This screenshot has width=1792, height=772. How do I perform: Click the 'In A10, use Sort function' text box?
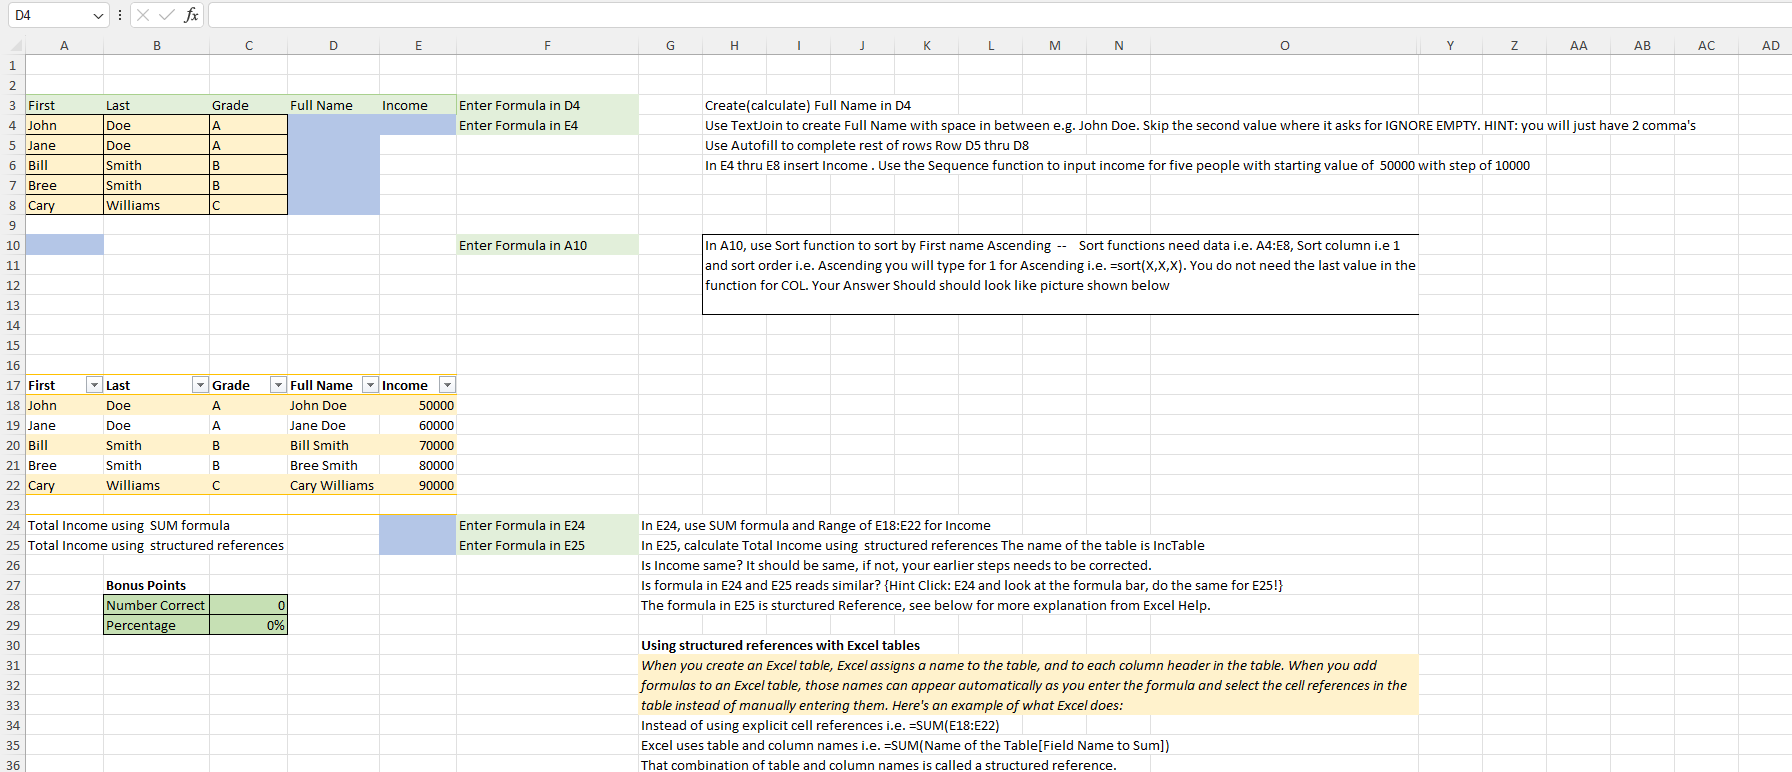[1060, 274]
